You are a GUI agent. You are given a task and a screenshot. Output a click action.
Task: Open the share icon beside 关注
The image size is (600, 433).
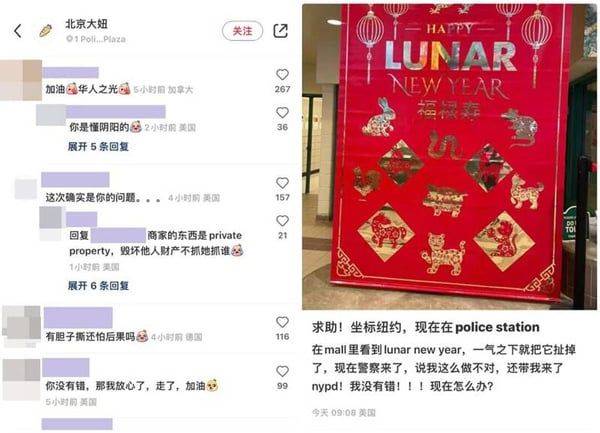280,31
